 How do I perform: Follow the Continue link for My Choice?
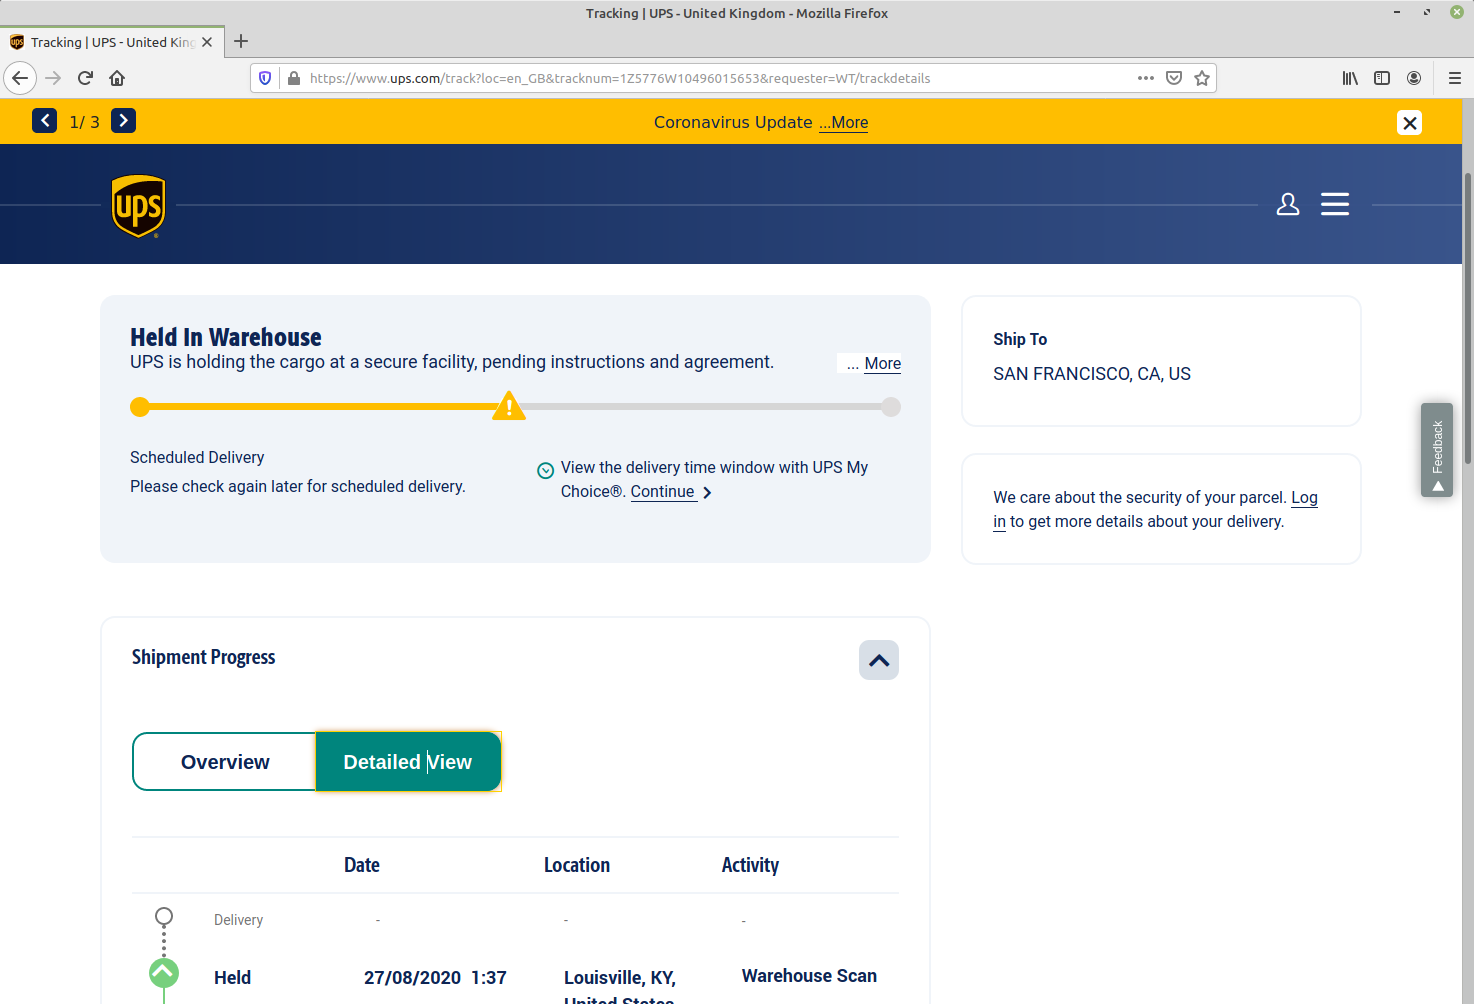663,492
